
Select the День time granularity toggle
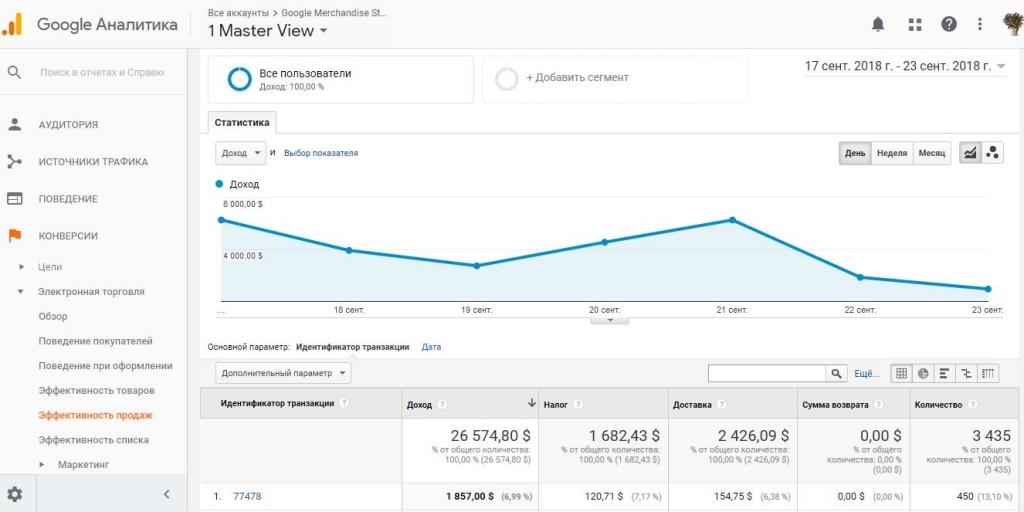(x=855, y=153)
